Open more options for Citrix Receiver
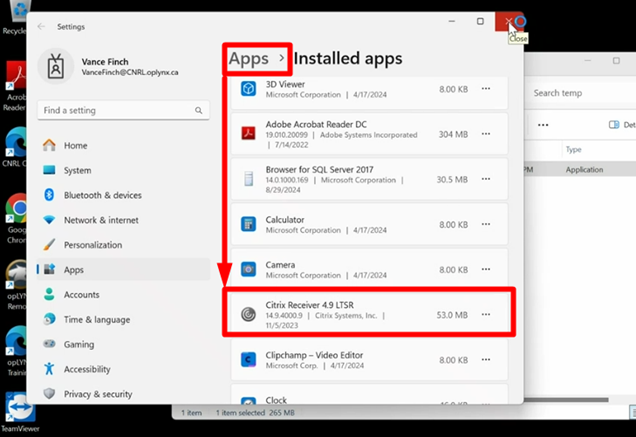The height and width of the screenshot is (437, 636). pyautogui.click(x=486, y=314)
